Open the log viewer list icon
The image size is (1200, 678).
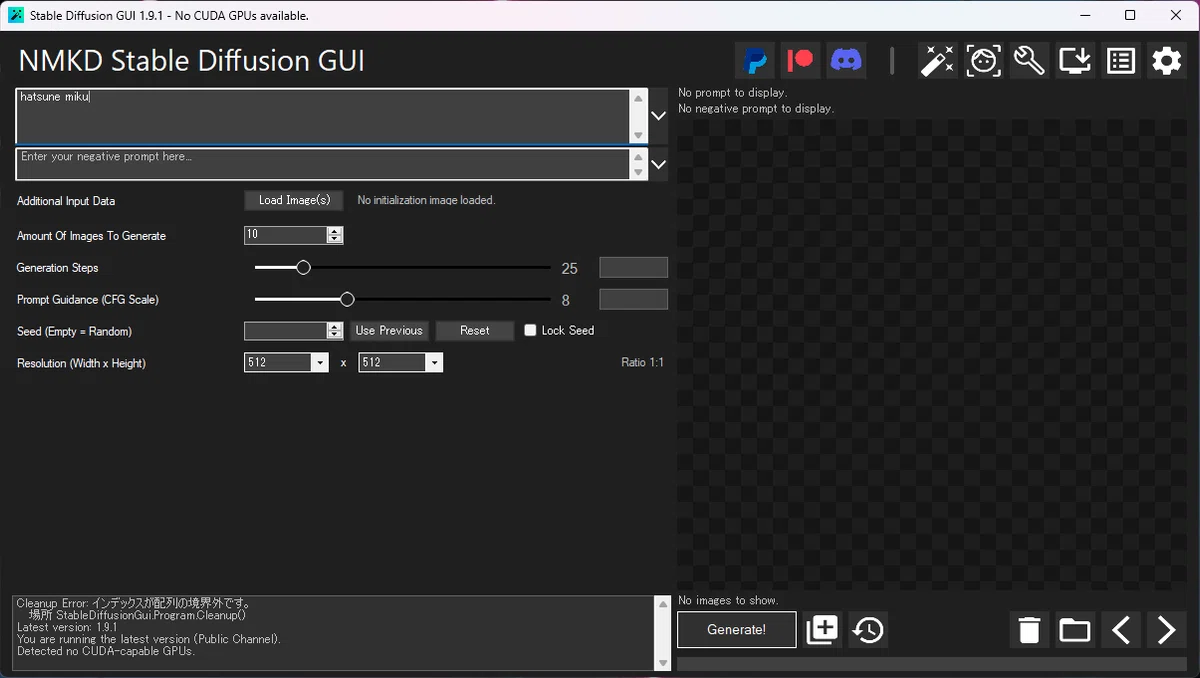click(1121, 61)
